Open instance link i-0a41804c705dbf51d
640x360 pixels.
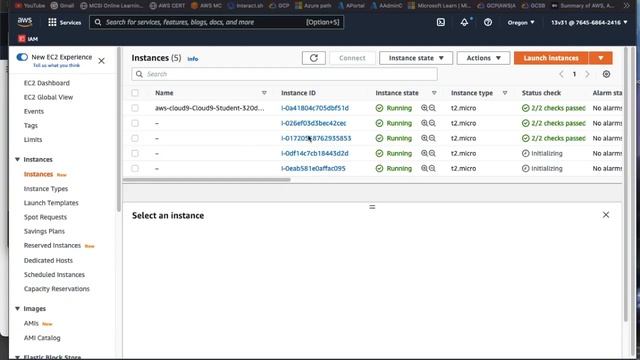pos(315,108)
